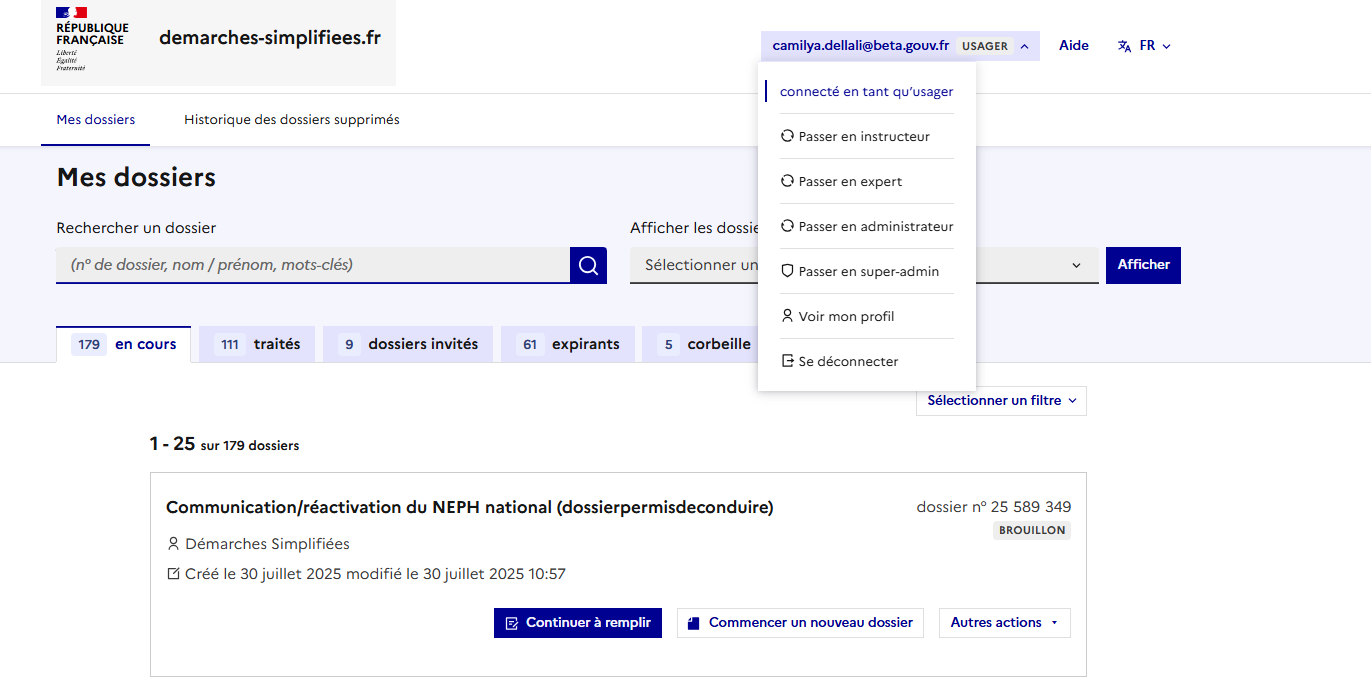Click the logout icon in menu
The image size is (1371, 695).
[787, 361]
